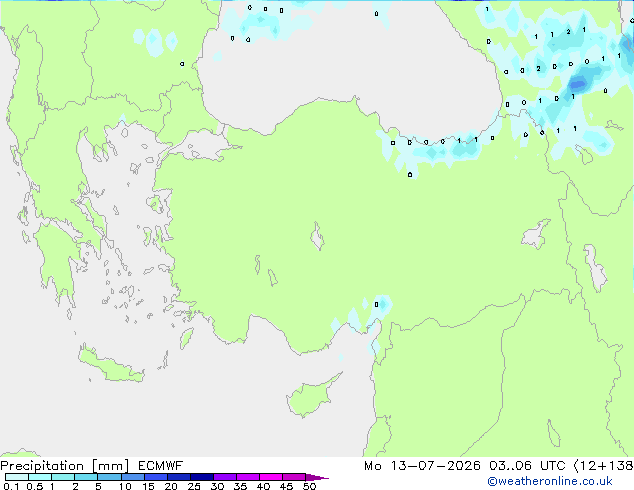This screenshot has height=490, width=634.
Task: Click the 30–35 mm purple legend swatch
Action: pos(225,477)
